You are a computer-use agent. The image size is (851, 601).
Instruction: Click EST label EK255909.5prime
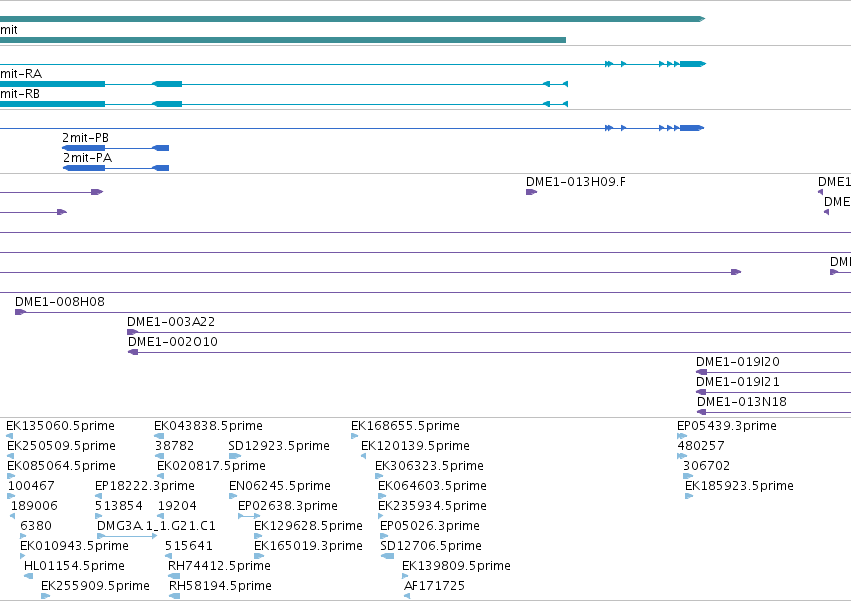(x=96, y=586)
